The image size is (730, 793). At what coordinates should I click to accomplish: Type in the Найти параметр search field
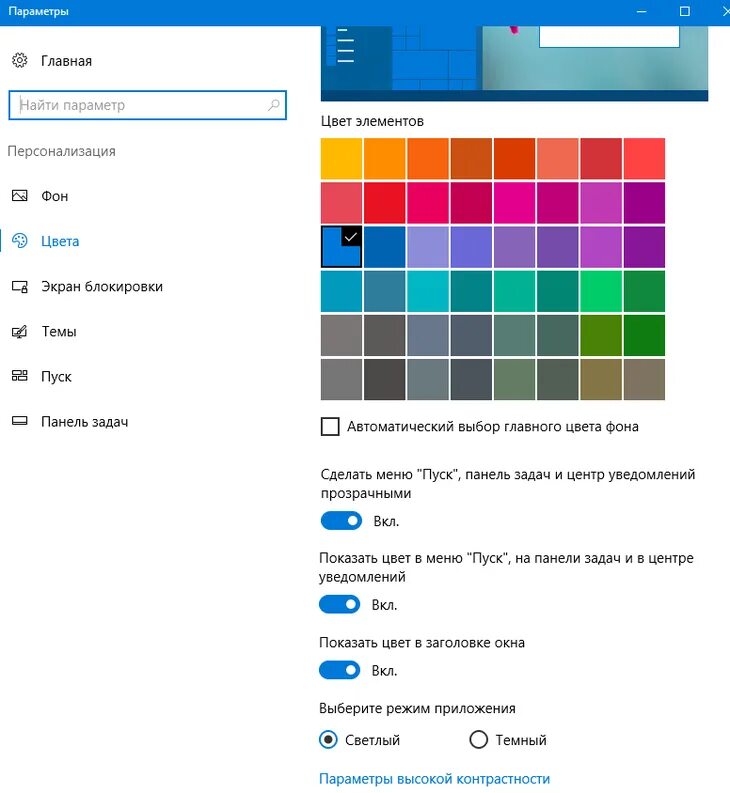coord(140,105)
